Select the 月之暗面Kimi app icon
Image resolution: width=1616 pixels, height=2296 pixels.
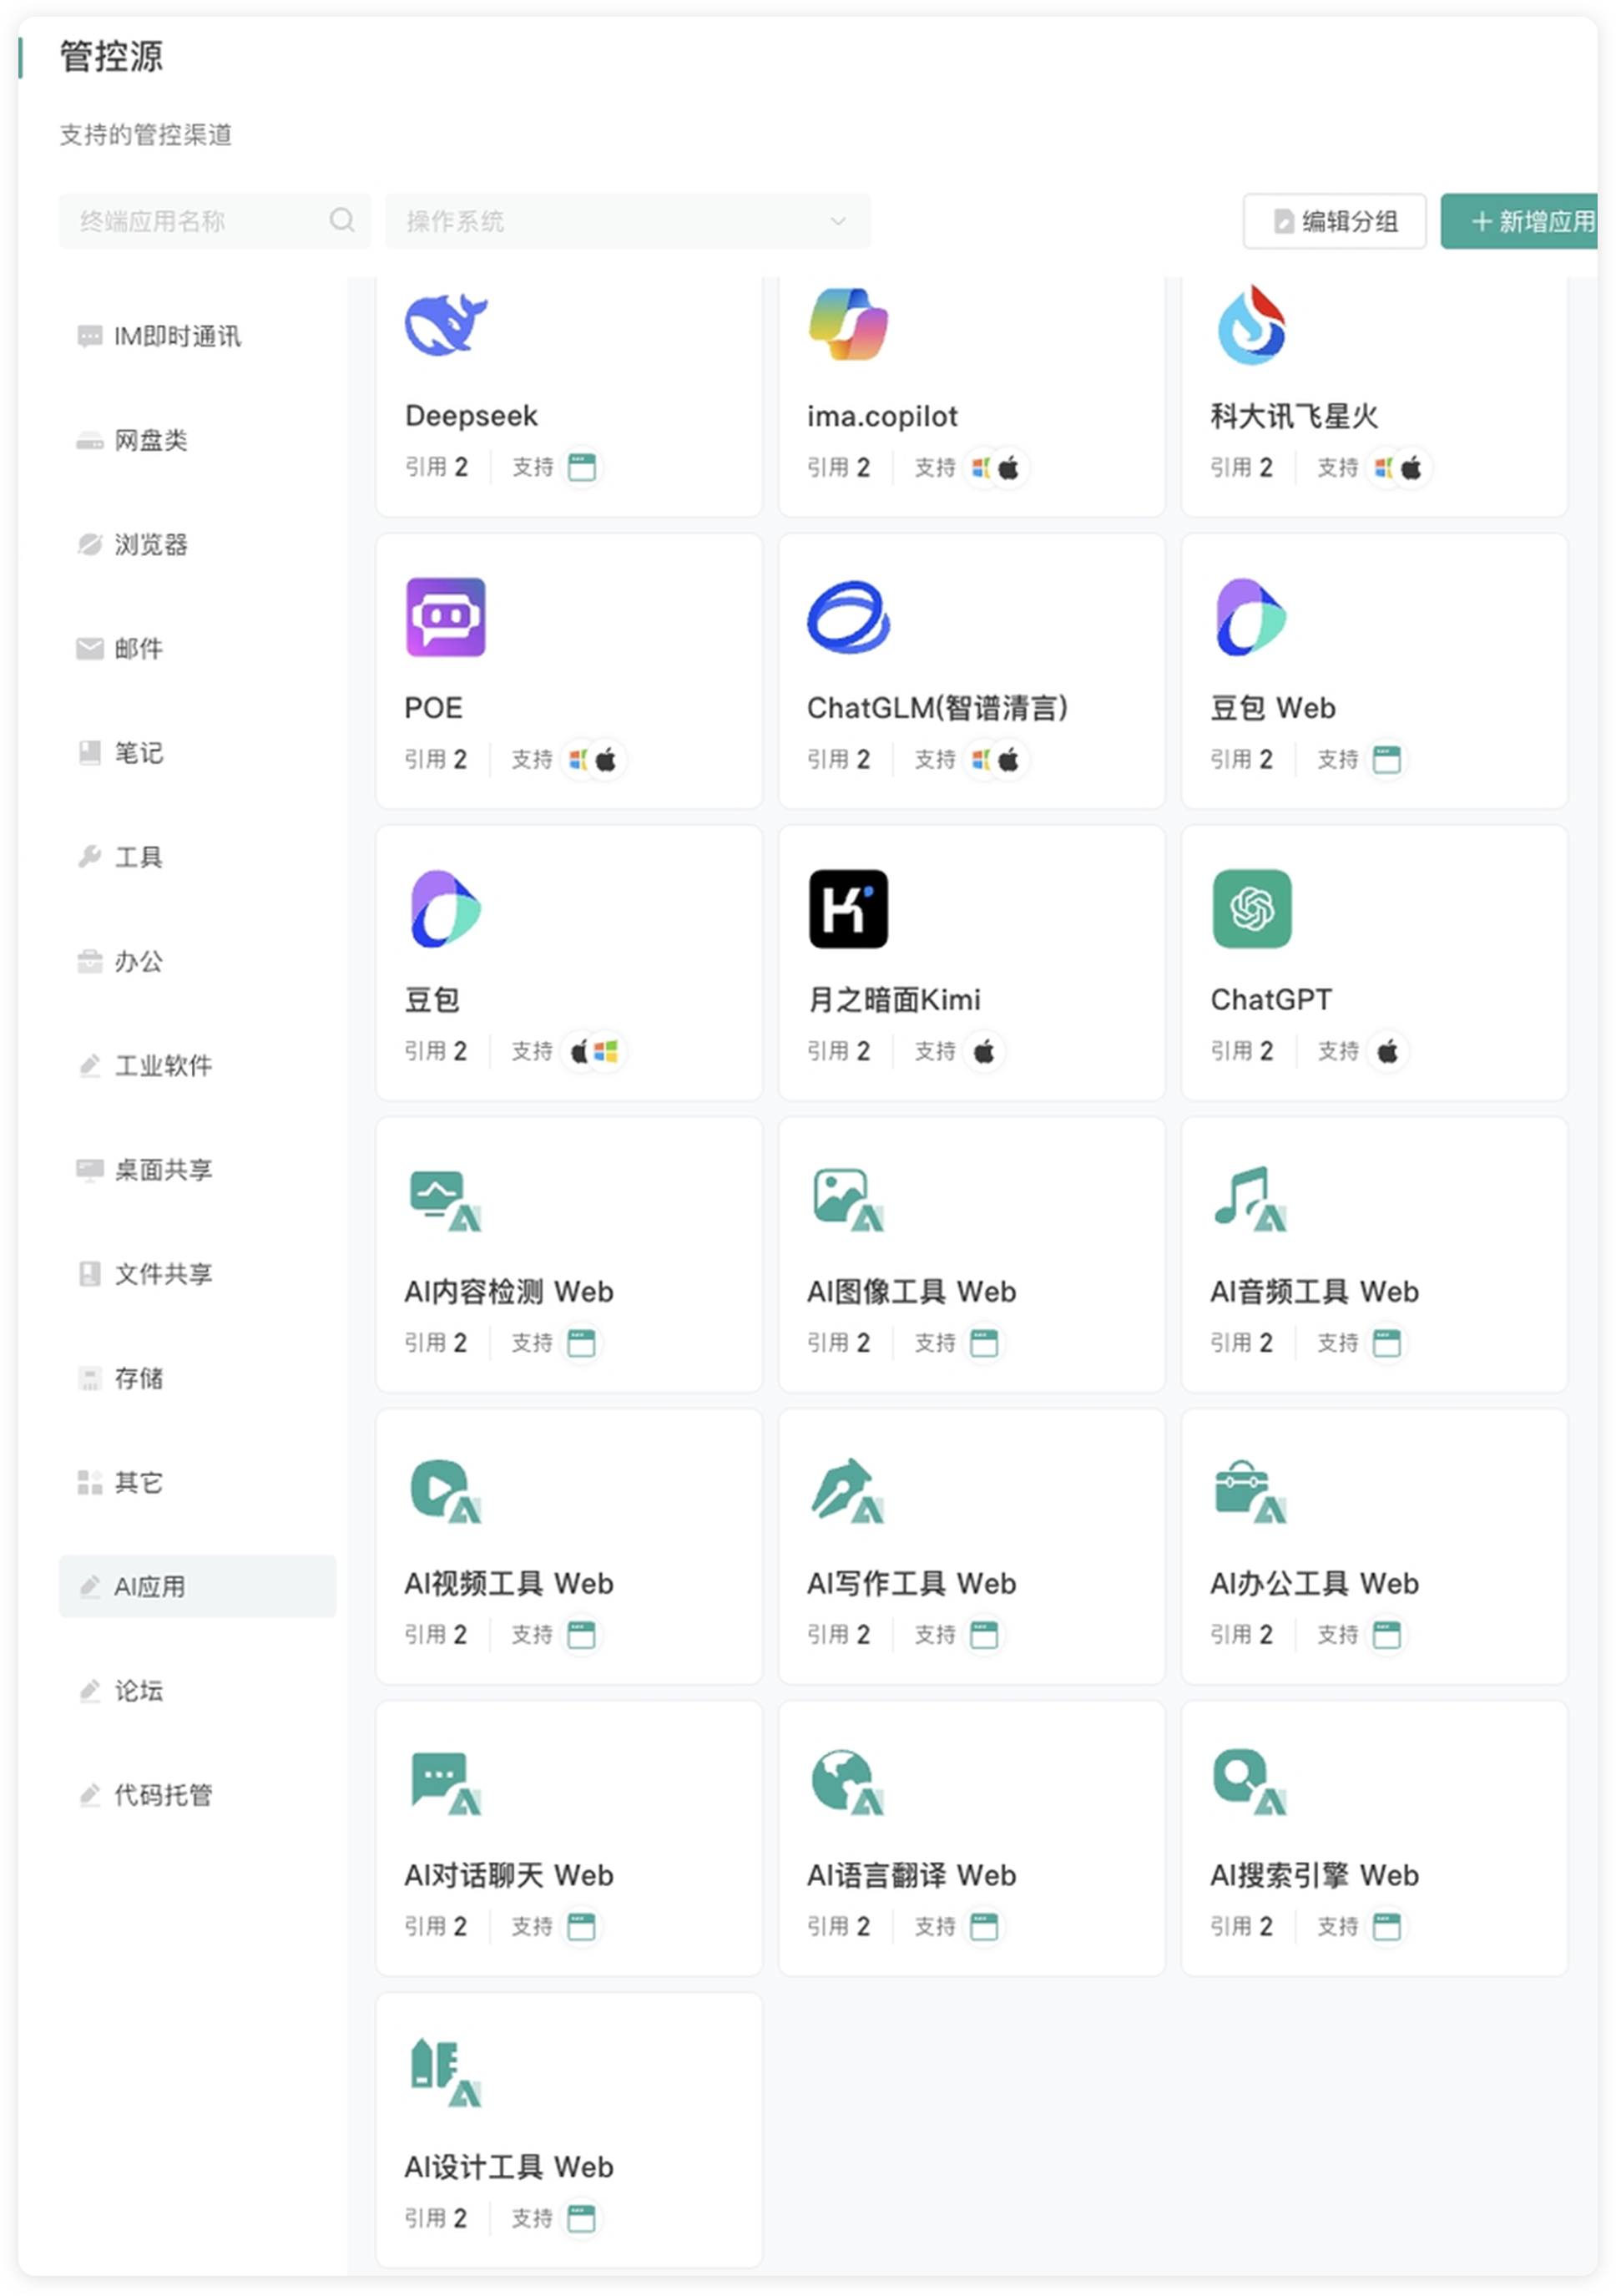[x=848, y=909]
